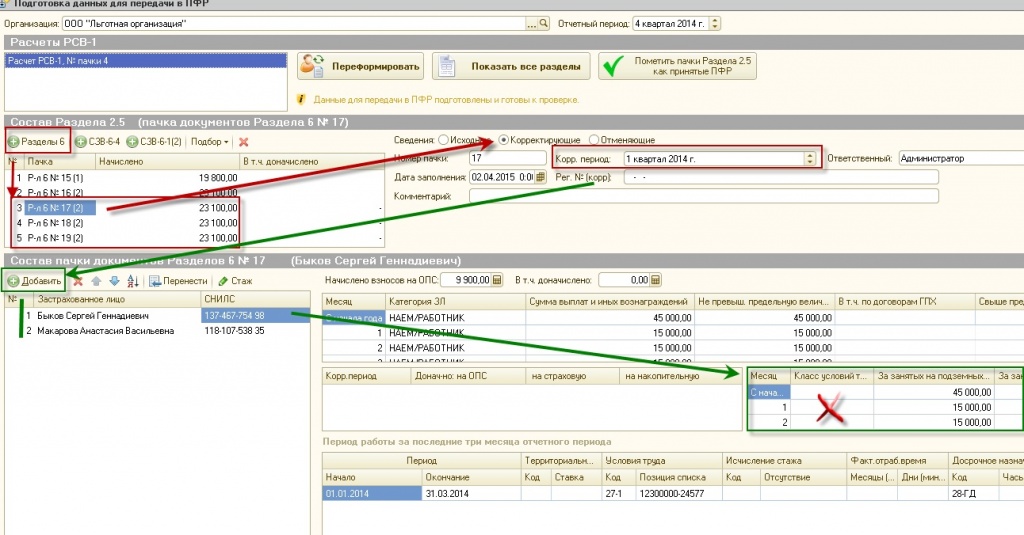Click the Класс условий т... column header
The image size is (1024, 535).
831,376
